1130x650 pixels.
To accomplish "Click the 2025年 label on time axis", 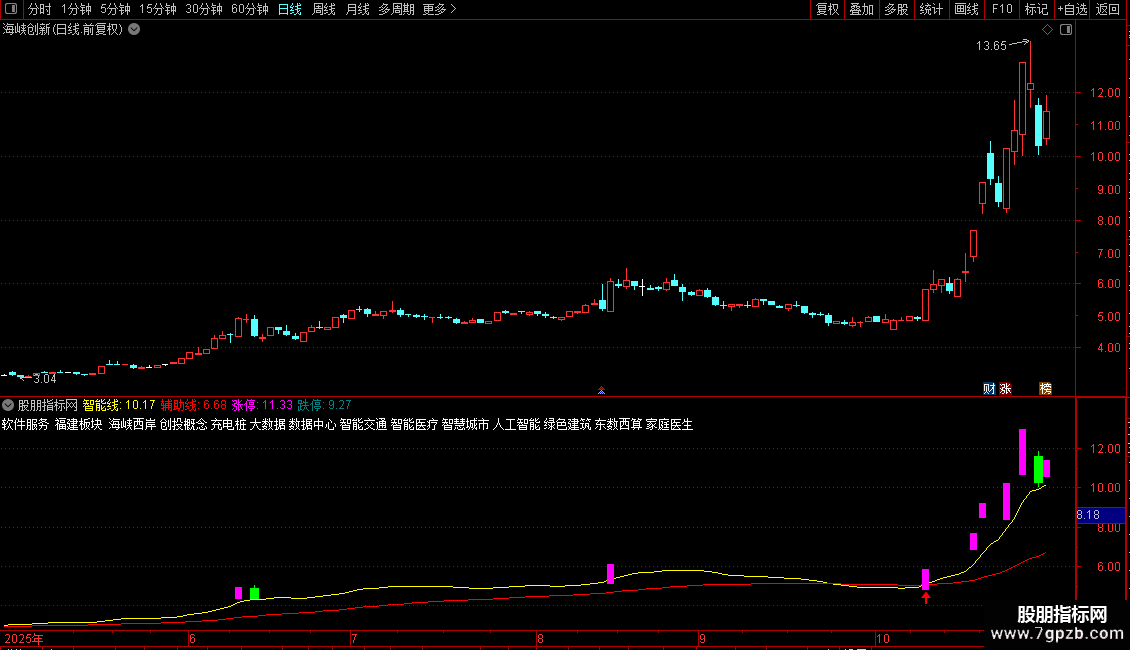I will pyautogui.click(x=24, y=638).
